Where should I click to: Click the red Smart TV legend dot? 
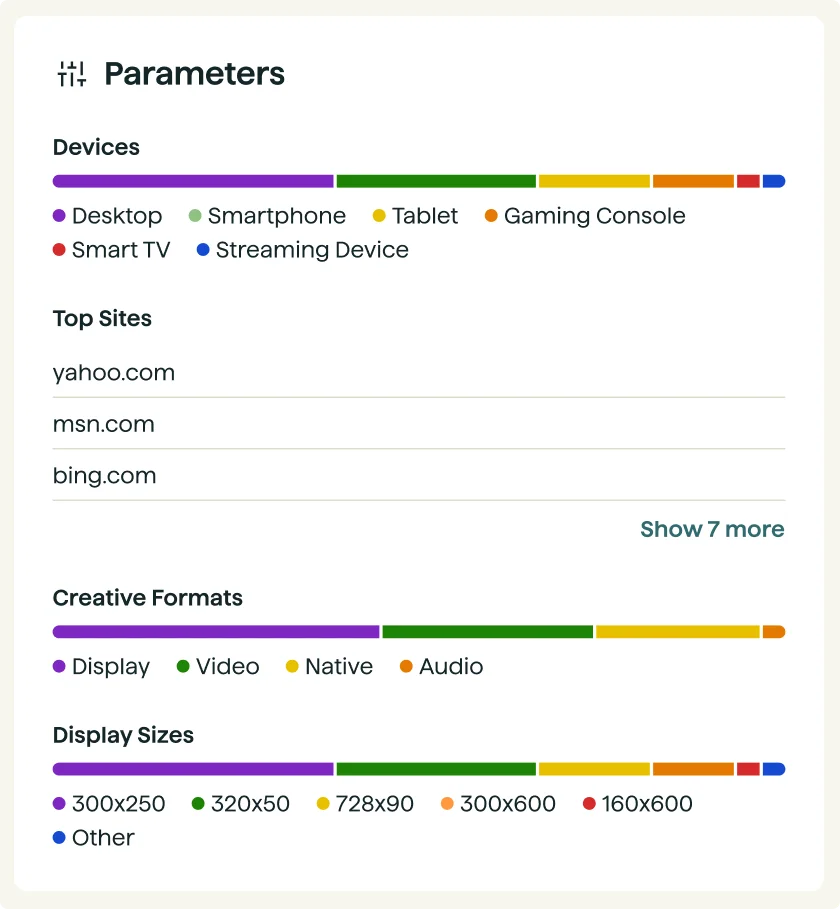pos(59,250)
